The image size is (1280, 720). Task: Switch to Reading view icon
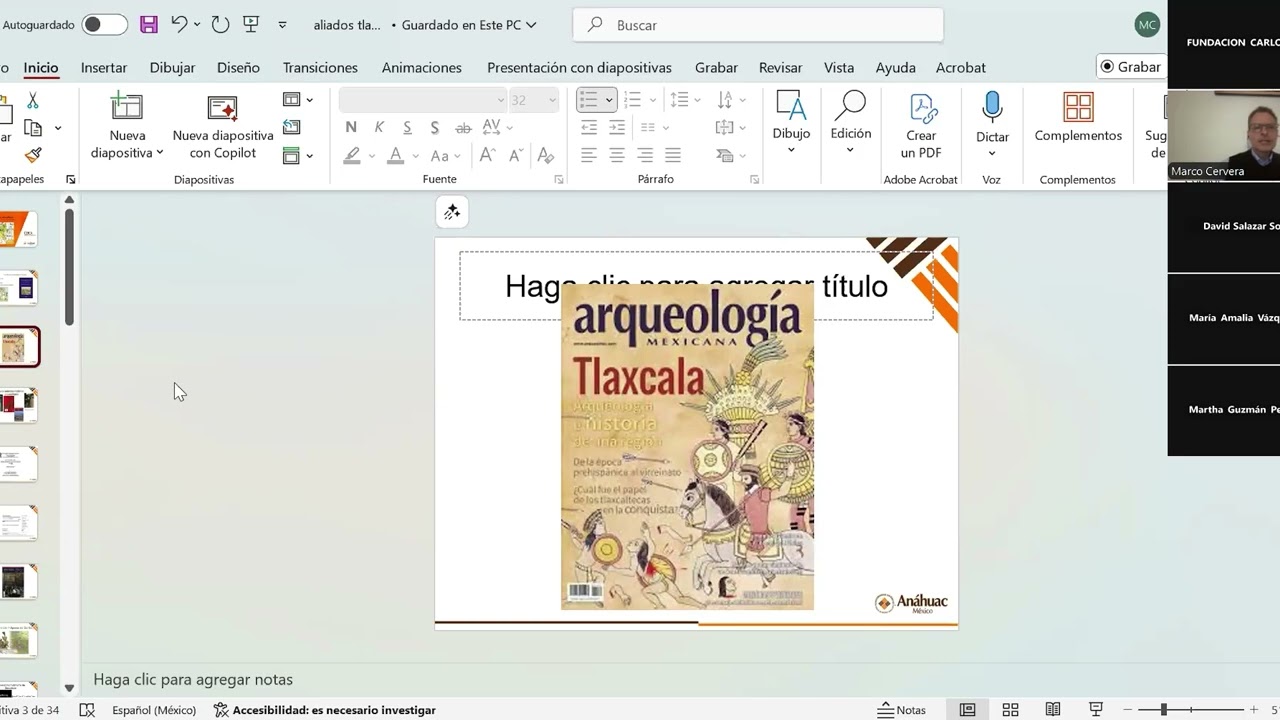tap(1053, 710)
